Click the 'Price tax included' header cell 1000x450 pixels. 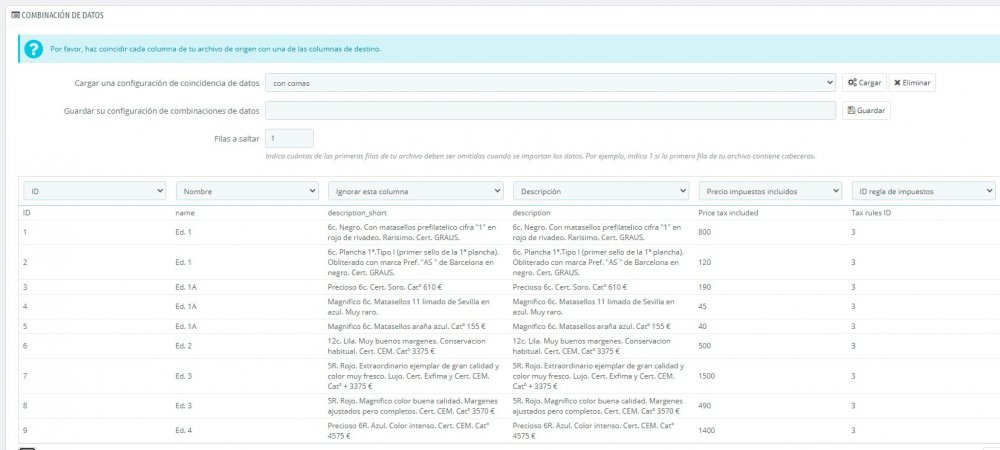click(x=728, y=213)
